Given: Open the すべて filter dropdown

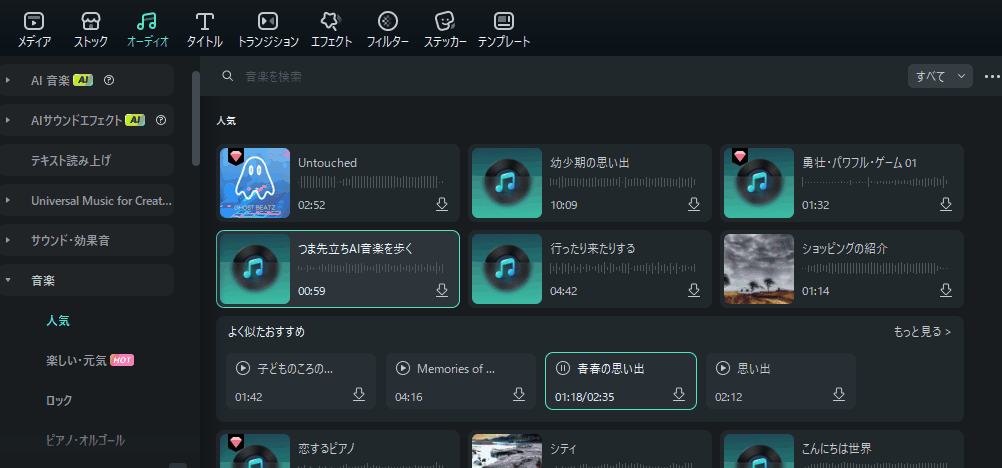Looking at the screenshot, I should (x=939, y=76).
